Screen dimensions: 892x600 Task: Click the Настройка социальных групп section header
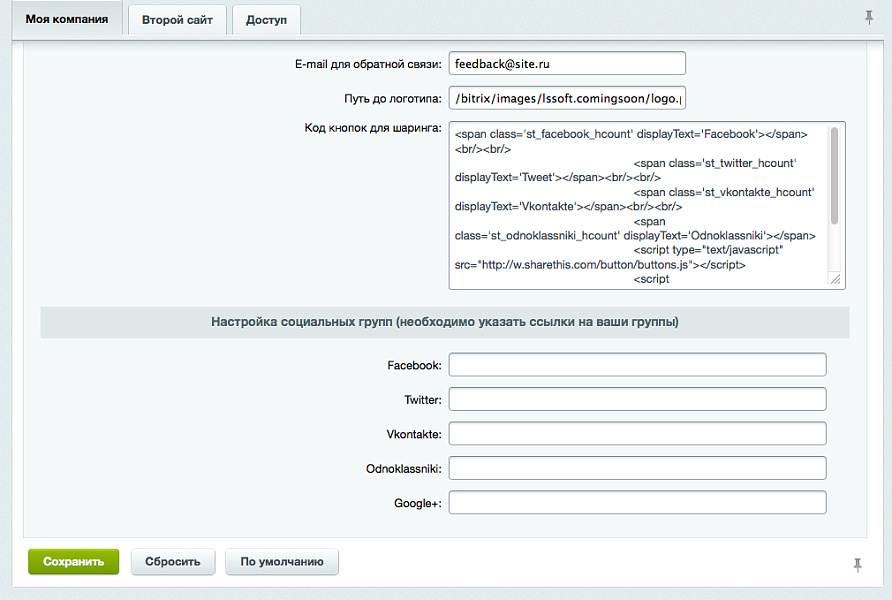click(445, 322)
